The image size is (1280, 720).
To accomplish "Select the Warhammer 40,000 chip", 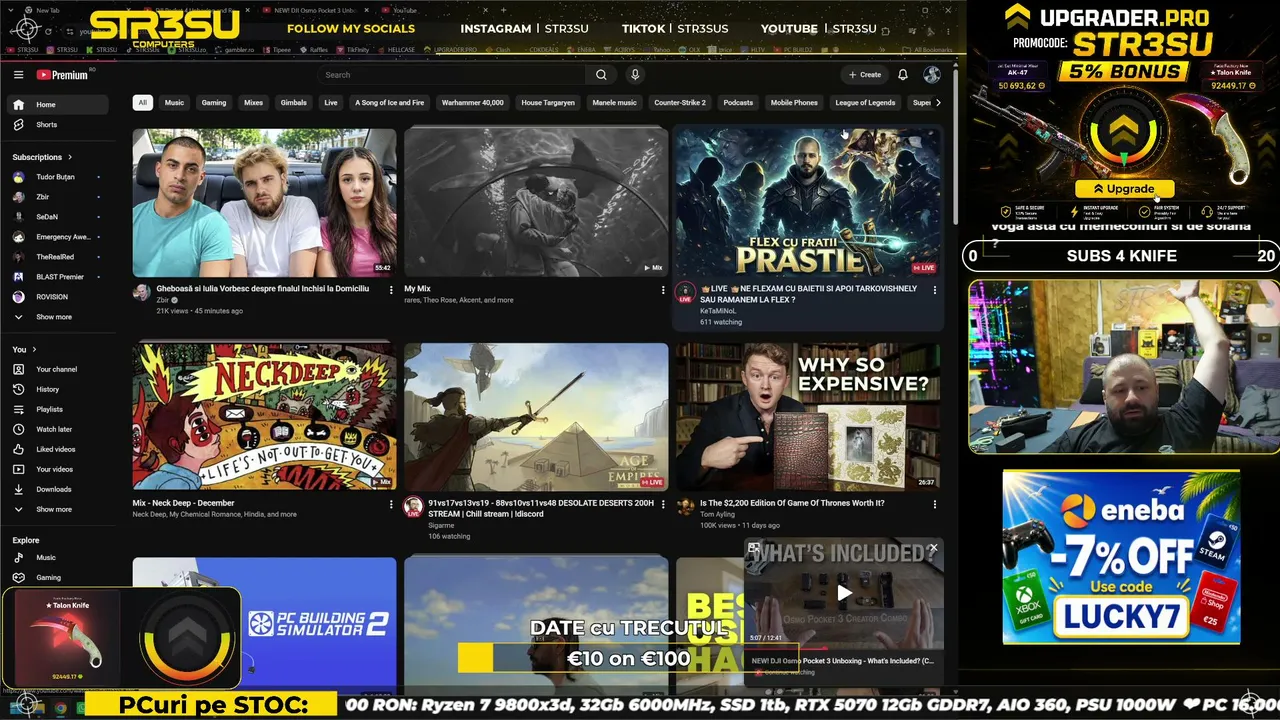I will (x=473, y=102).
